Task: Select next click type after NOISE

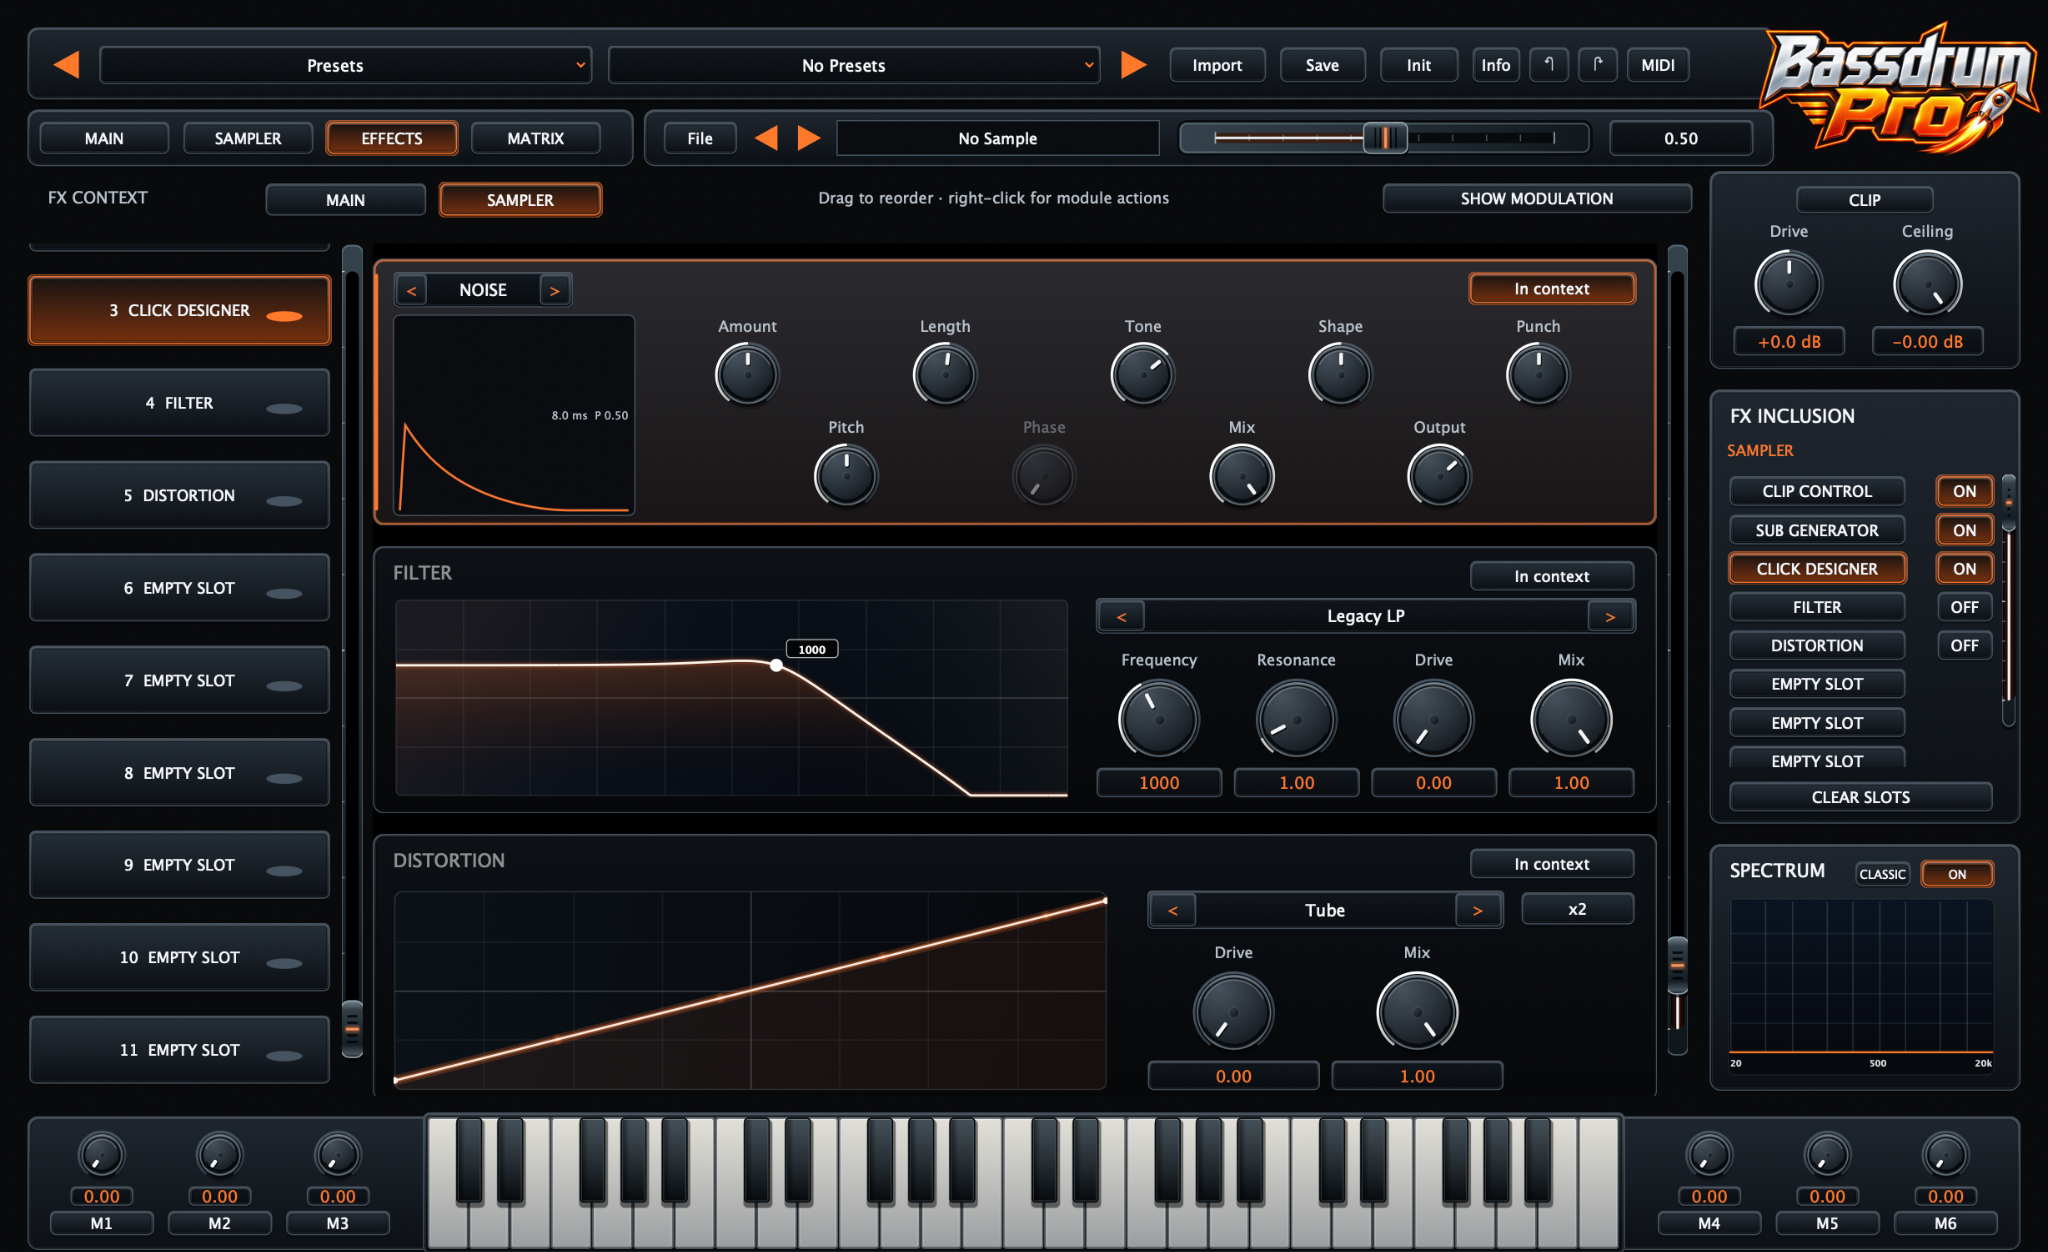Action: tap(554, 290)
